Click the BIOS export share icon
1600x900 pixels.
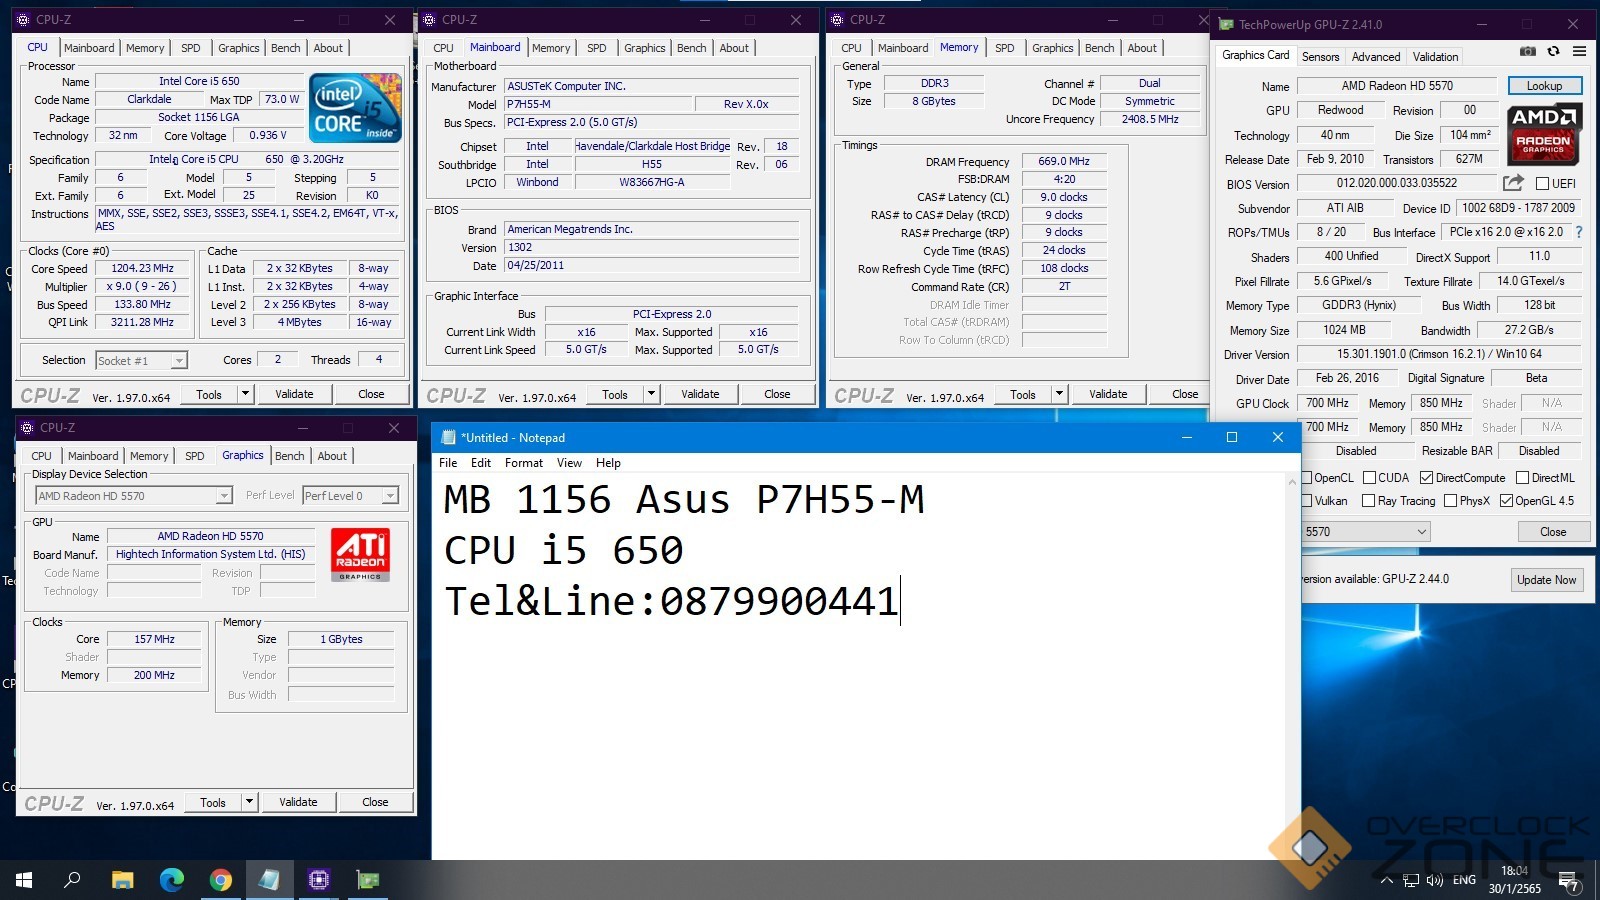point(1513,183)
